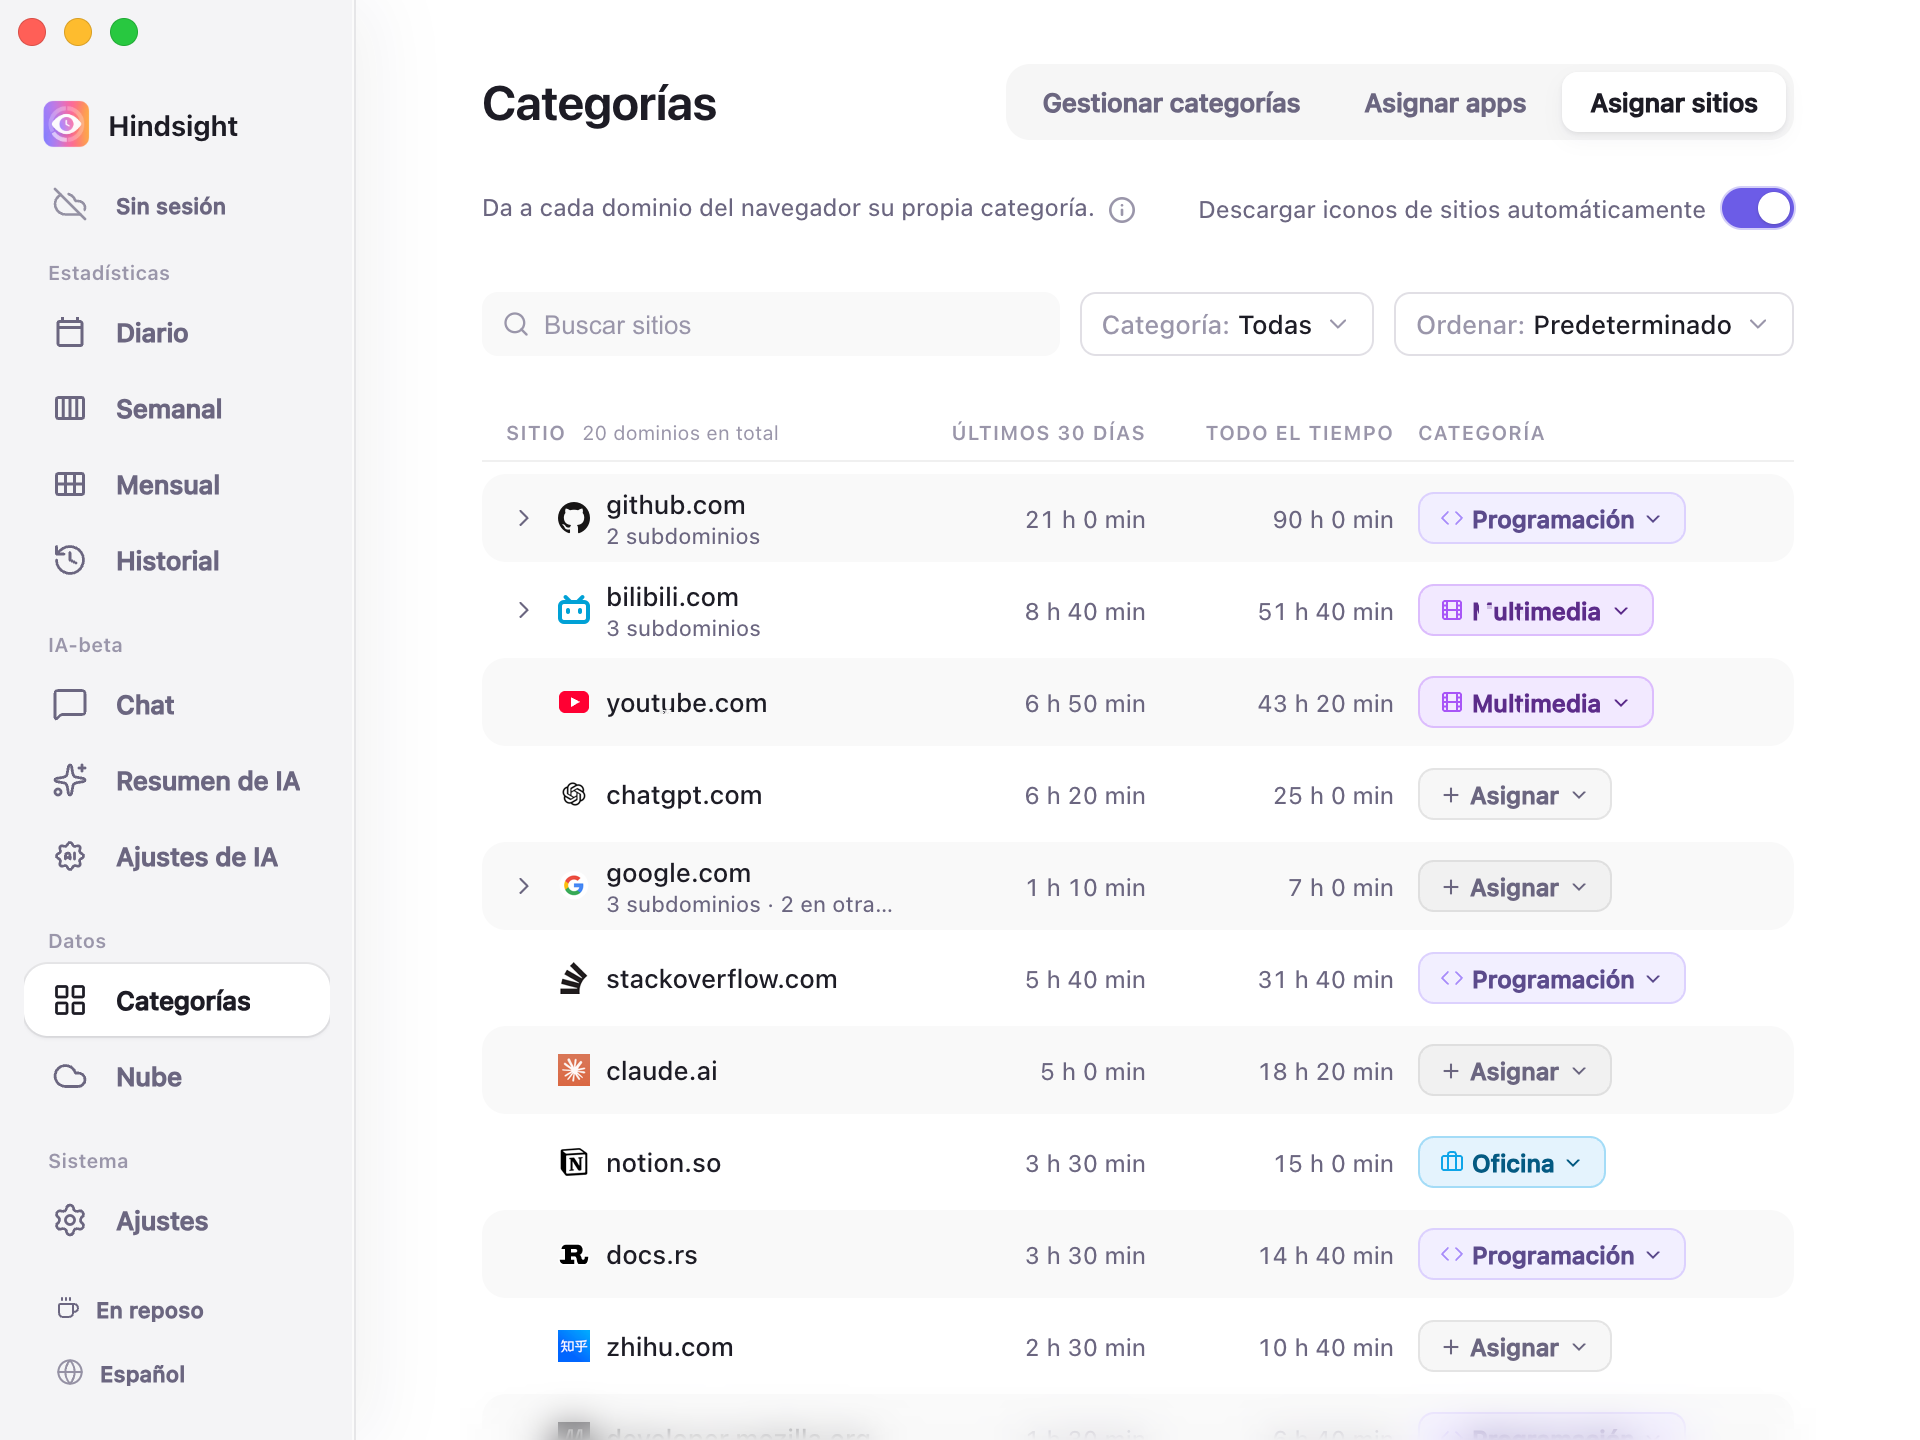Open the Semanal columns icon
The width and height of the screenshot is (1920, 1440).
click(x=70, y=408)
